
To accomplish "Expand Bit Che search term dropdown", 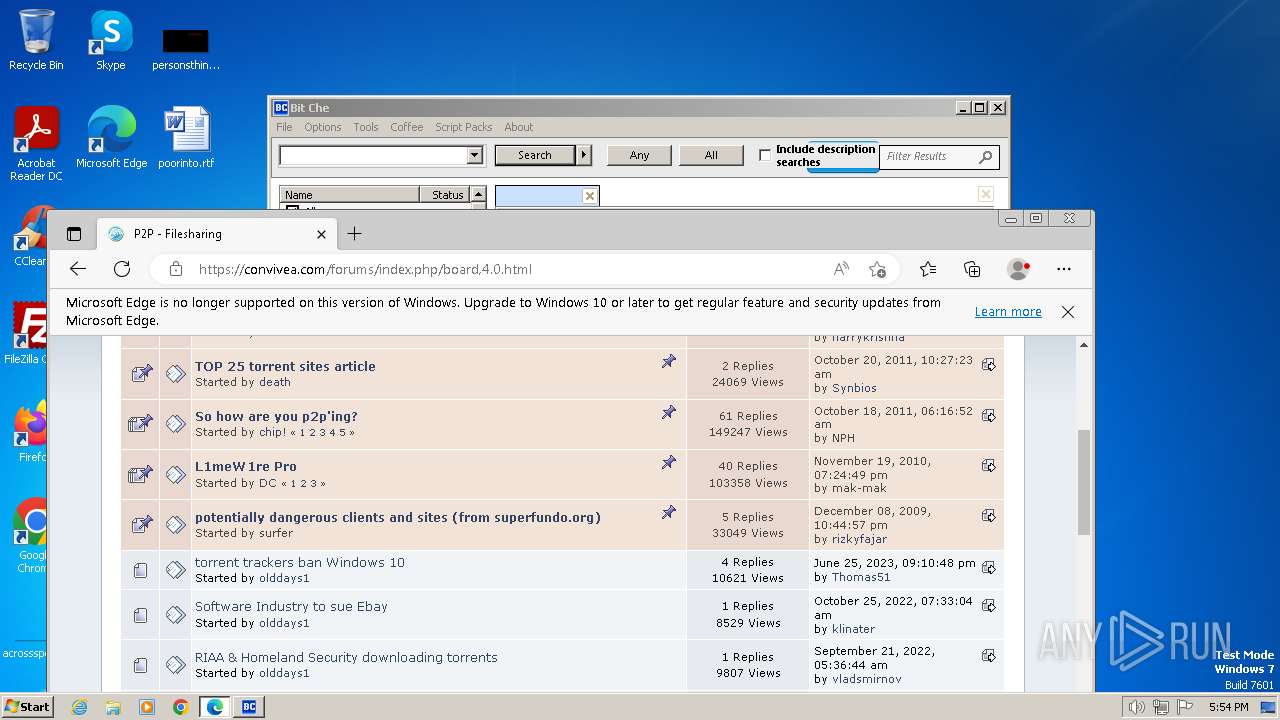I will click(x=474, y=155).
